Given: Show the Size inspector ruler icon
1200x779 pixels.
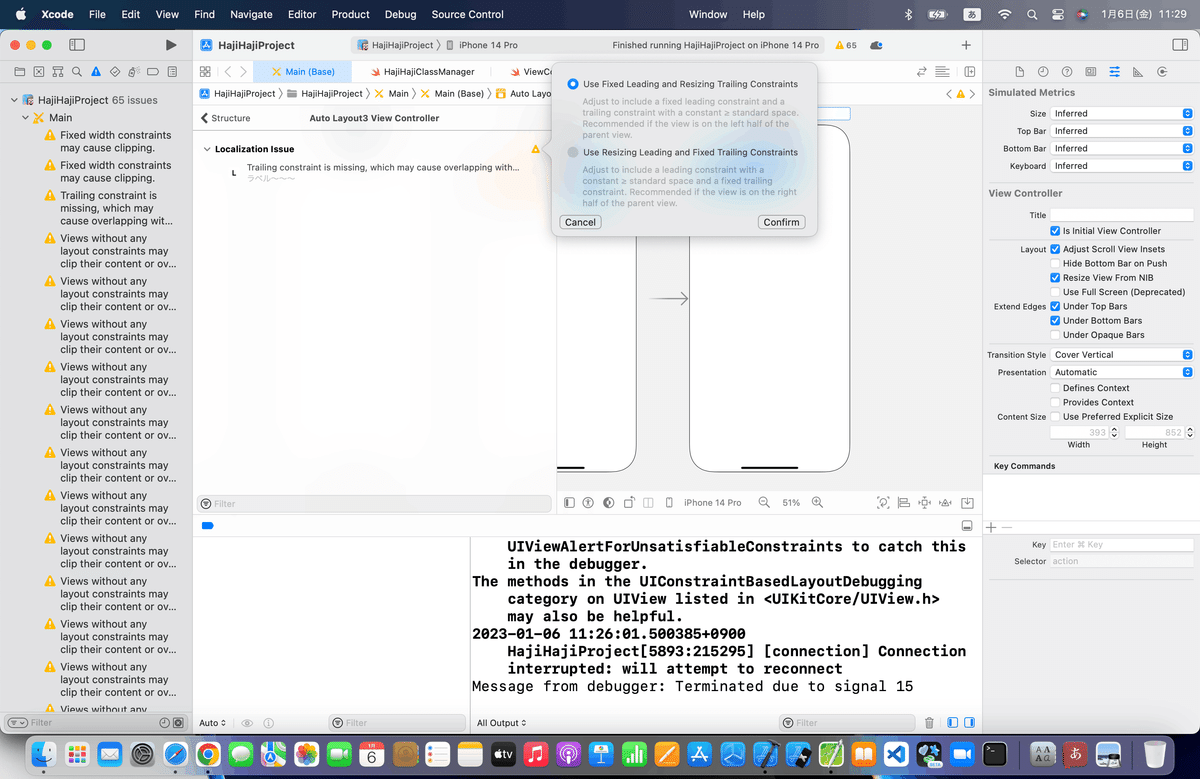Looking at the screenshot, I should (x=1138, y=72).
